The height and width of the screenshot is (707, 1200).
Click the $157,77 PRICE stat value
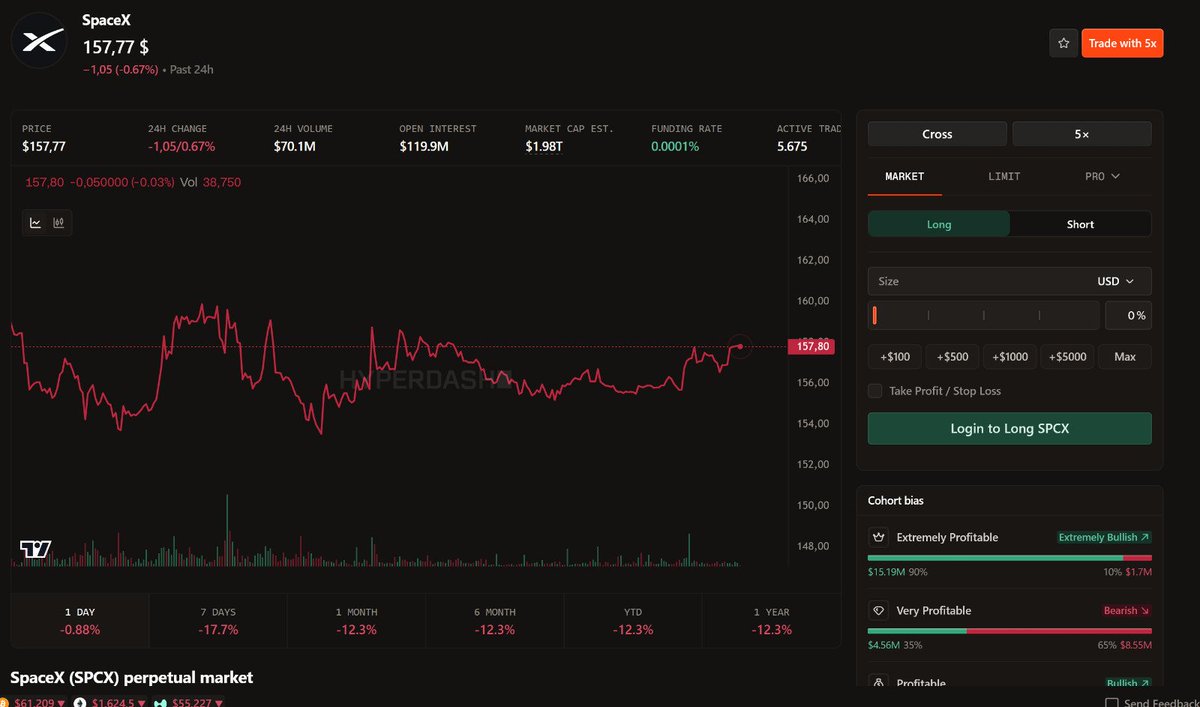coord(44,146)
